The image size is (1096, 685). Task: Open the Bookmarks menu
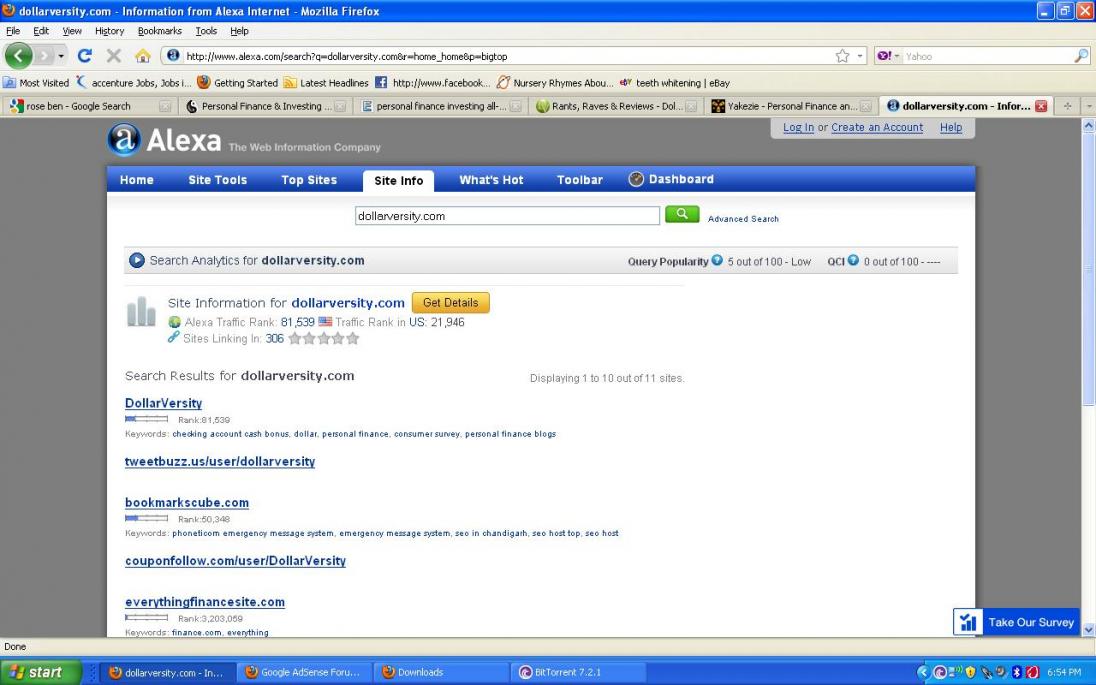159,31
